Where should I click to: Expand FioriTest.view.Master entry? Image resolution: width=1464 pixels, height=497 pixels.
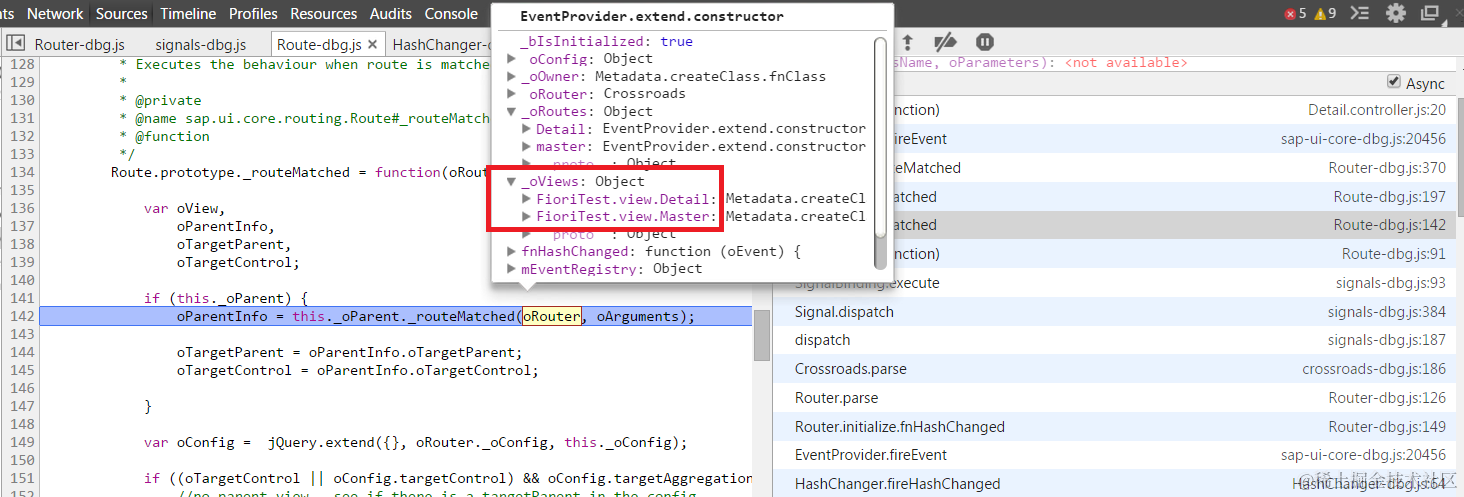pos(527,216)
